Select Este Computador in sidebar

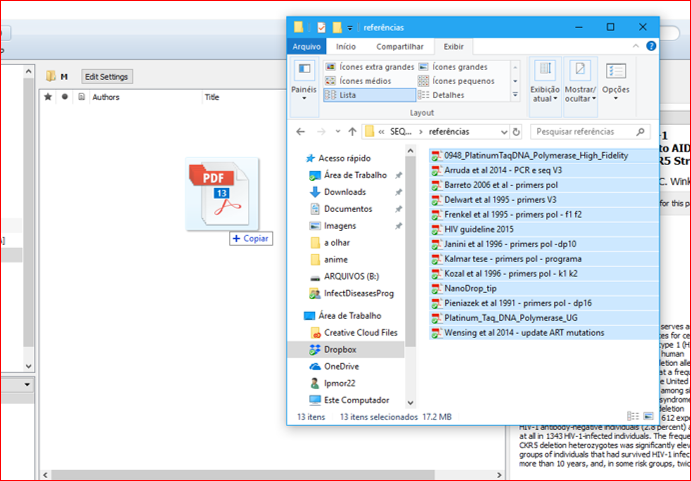pyautogui.click(x=357, y=400)
